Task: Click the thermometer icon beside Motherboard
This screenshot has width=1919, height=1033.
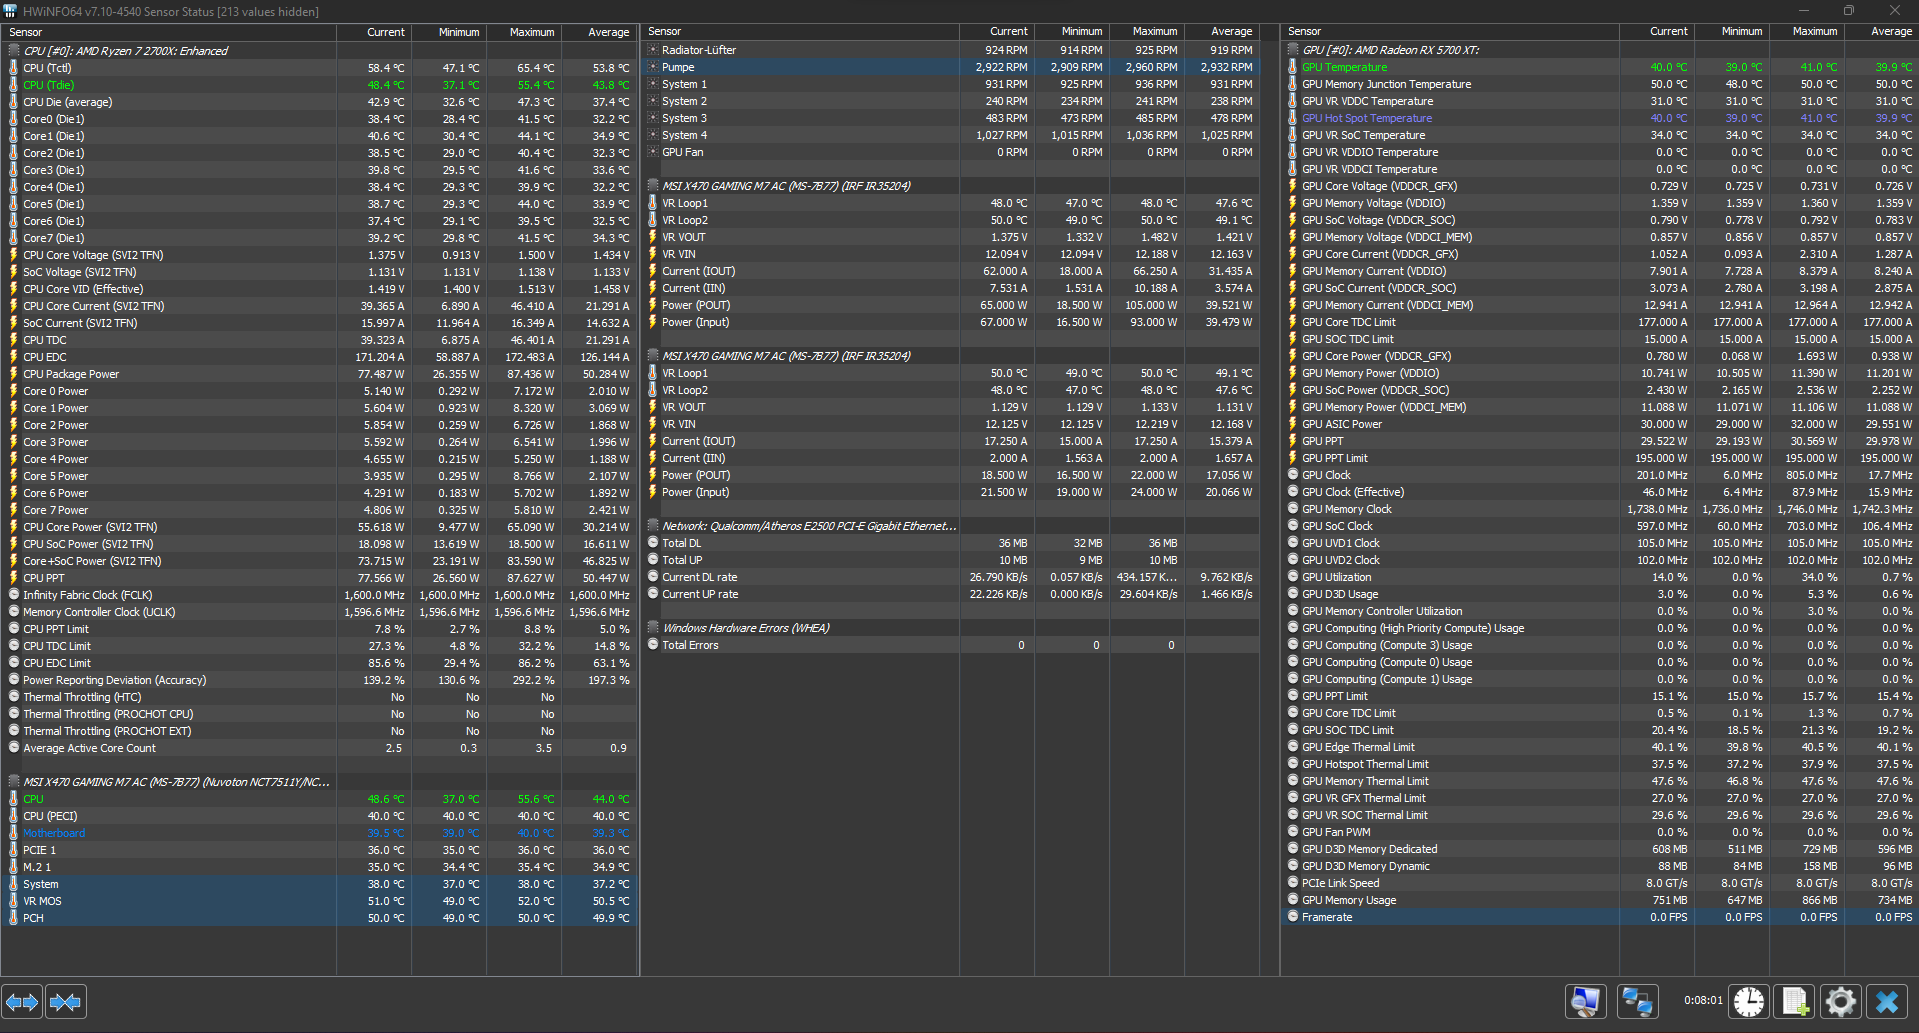Action: pos(14,833)
